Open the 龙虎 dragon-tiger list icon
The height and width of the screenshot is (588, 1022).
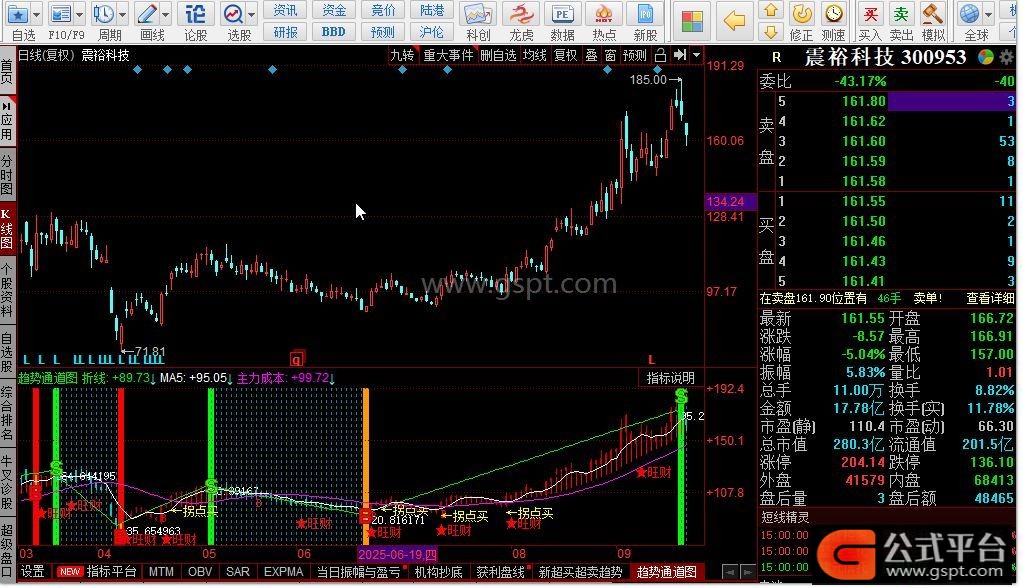(521, 20)
